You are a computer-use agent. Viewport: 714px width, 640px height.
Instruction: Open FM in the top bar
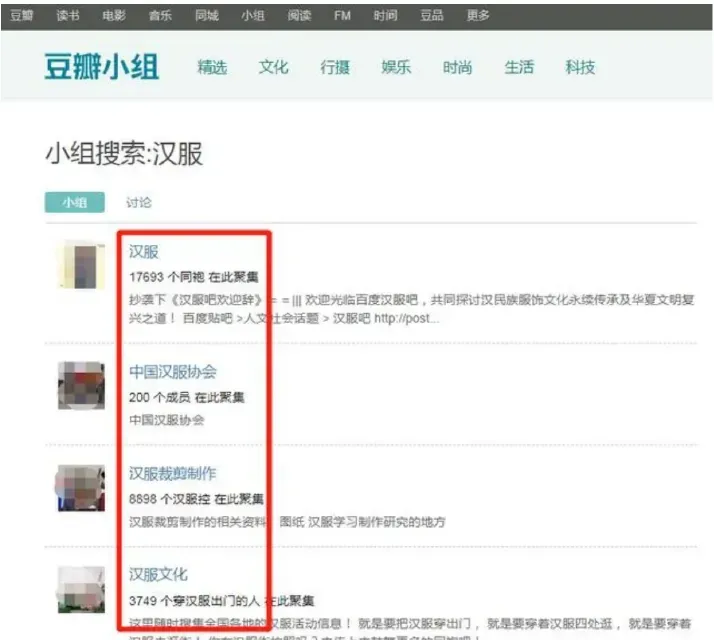(342, 16)
